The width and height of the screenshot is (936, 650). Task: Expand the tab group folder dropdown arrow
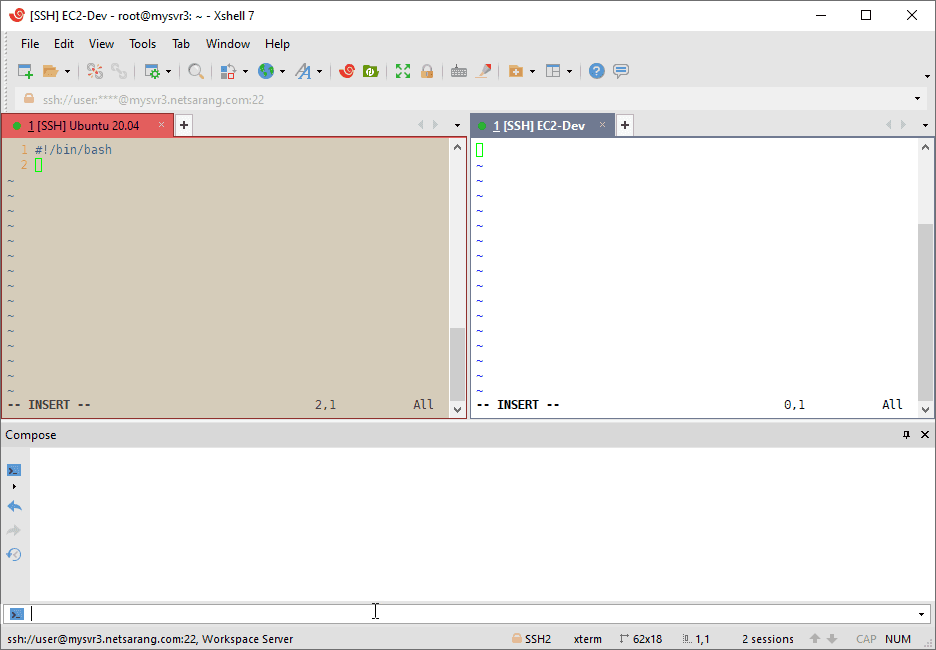click(x=532, y=72)
